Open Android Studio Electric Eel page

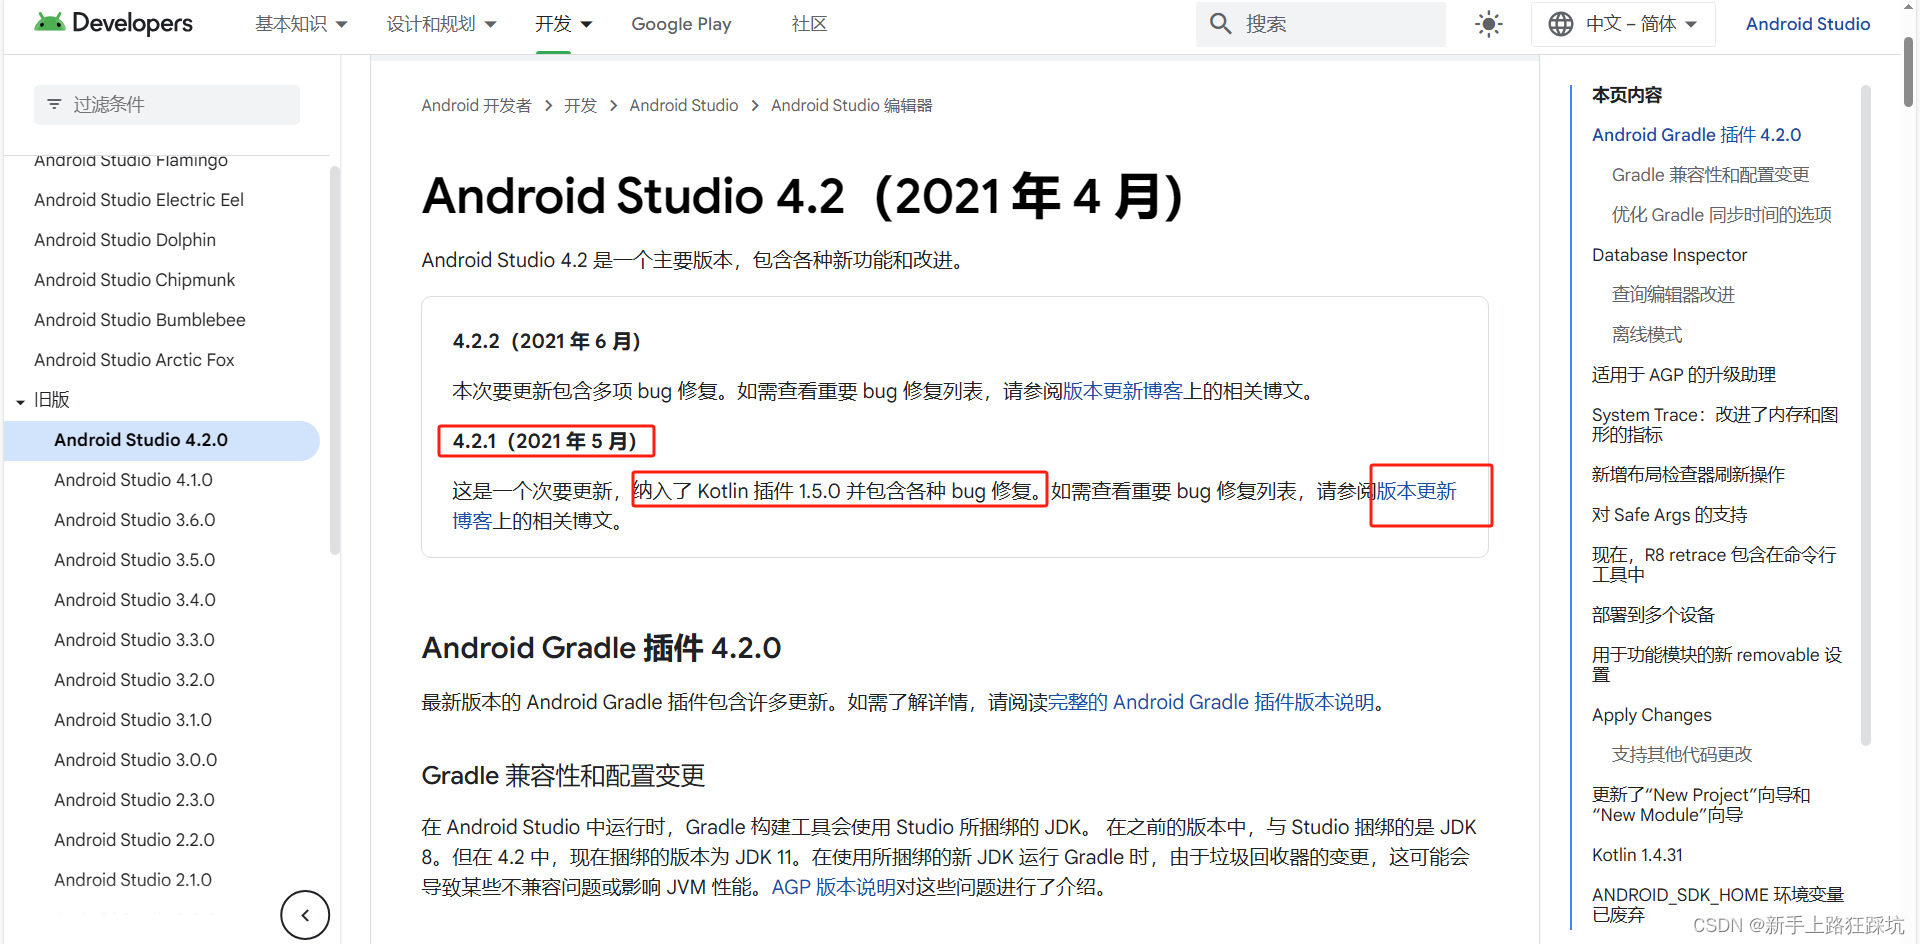tap(139, 200)
